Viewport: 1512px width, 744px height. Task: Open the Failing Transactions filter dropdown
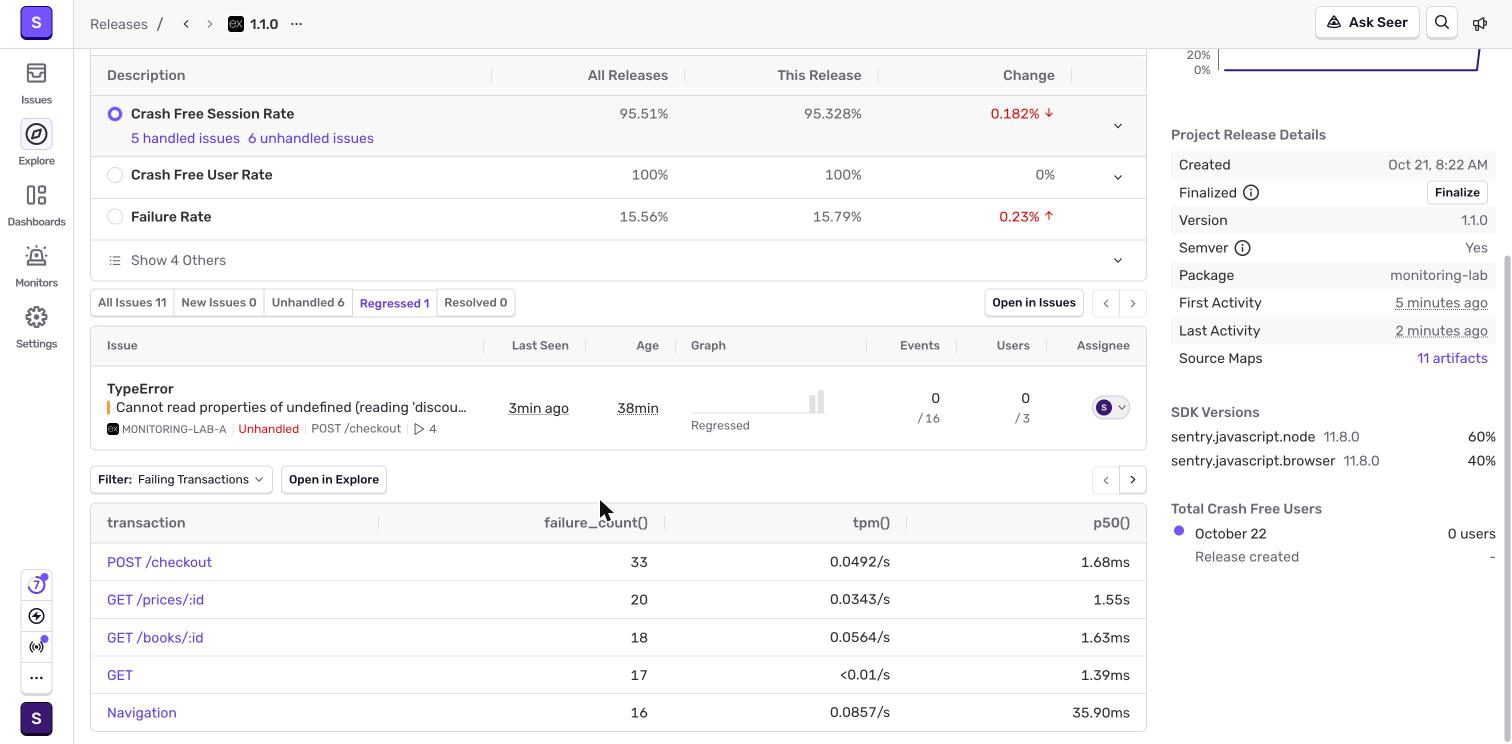coord(181,480)
